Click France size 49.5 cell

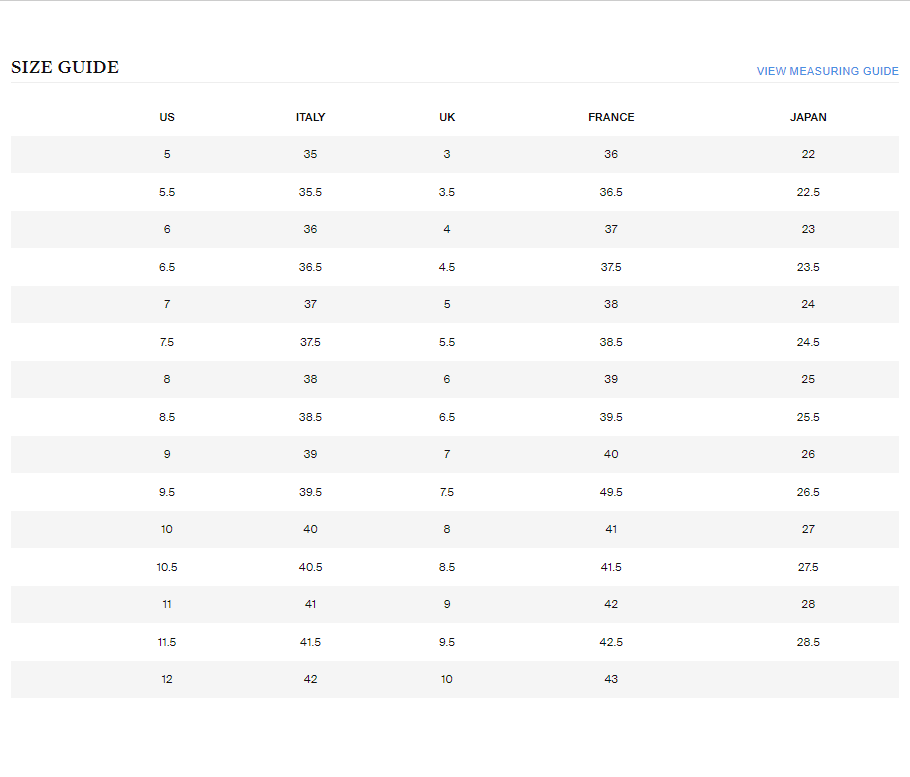[x=611, y=492]
